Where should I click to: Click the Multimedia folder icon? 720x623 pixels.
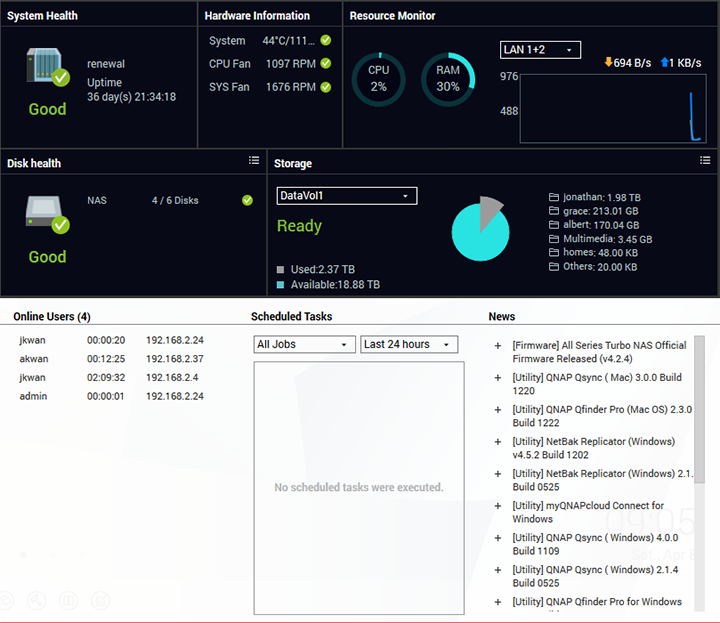tap(554, 239)
